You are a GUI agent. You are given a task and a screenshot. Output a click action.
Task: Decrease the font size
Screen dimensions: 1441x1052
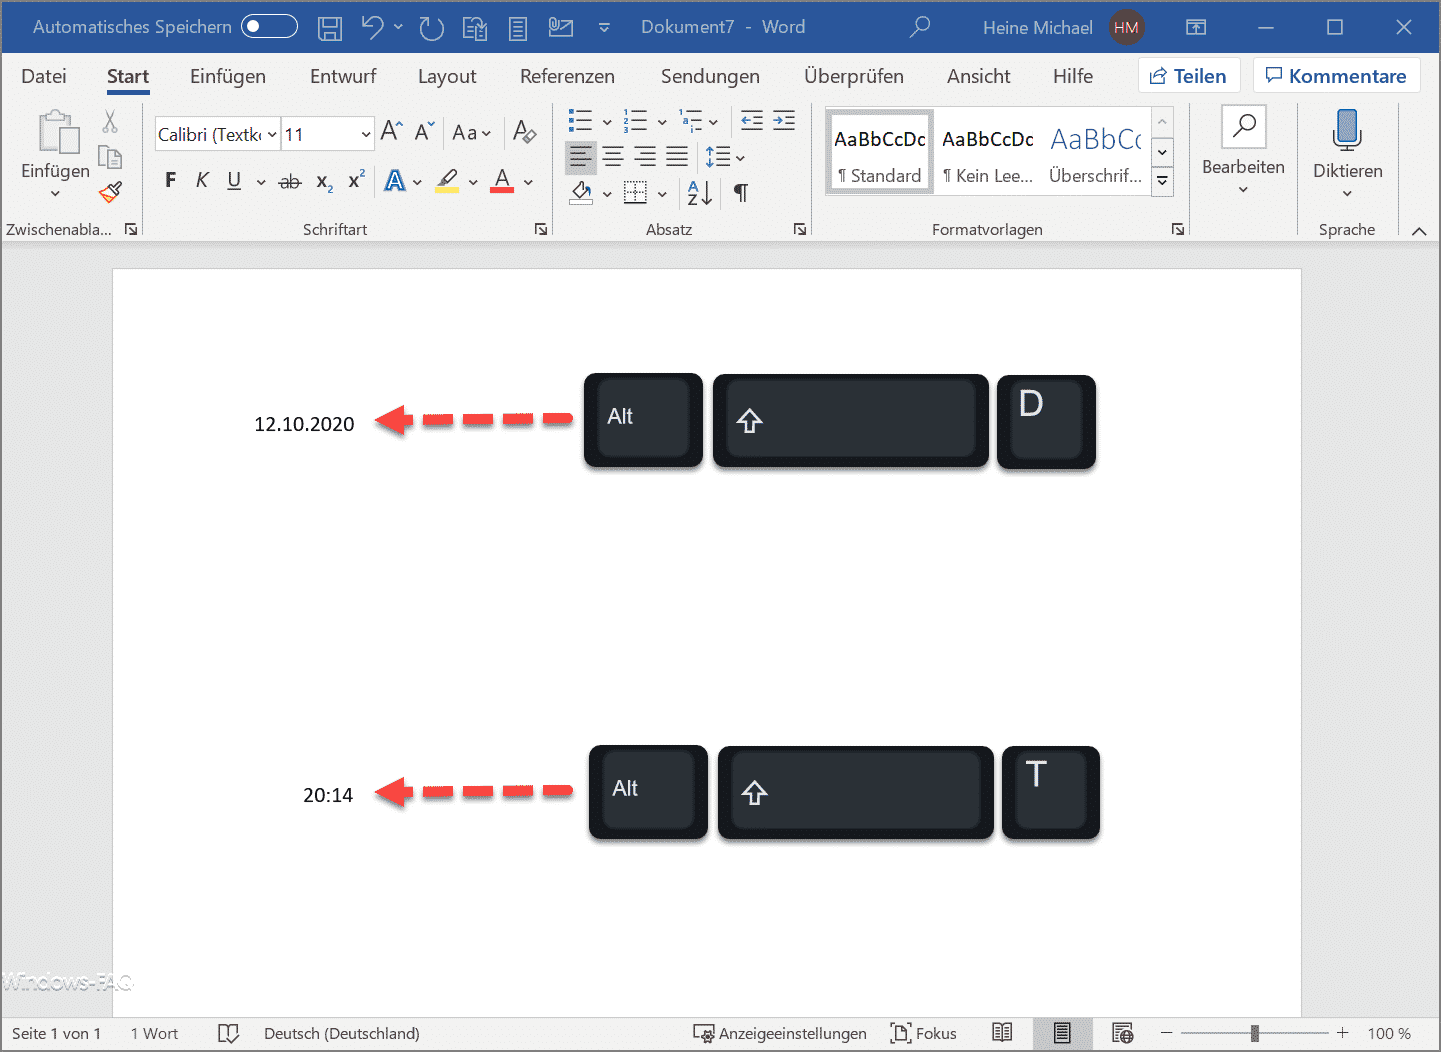[x=424, y=131]
